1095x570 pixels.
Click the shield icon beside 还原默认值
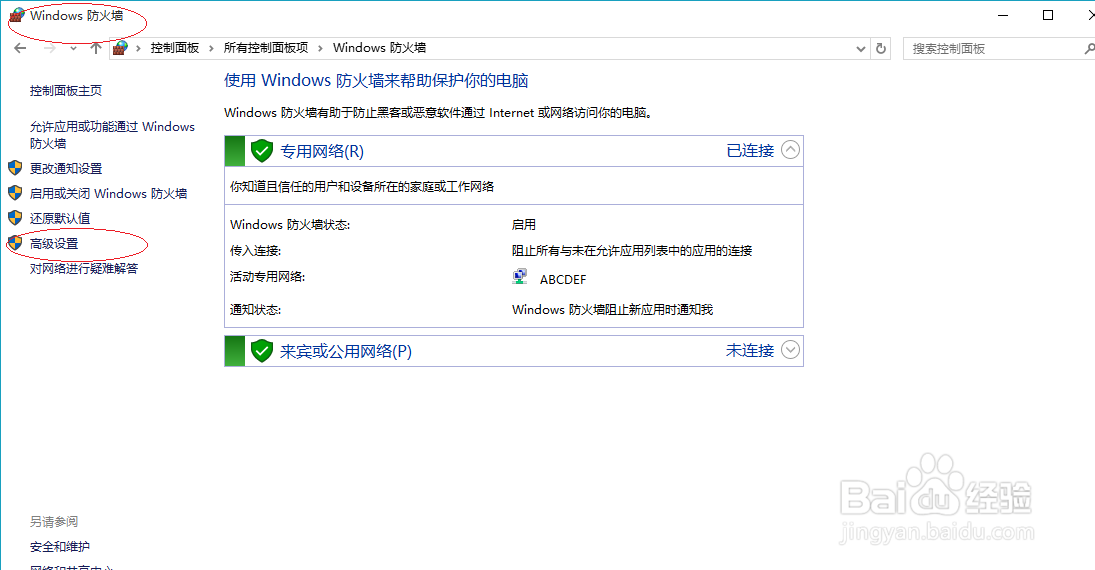click(15, 218)
